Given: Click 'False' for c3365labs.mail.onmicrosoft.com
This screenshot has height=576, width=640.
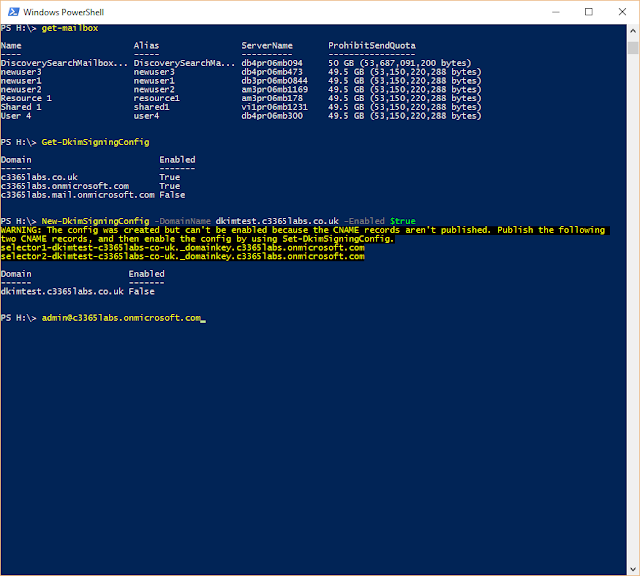Looking at the screenshot, I should (x=172, y=195).
